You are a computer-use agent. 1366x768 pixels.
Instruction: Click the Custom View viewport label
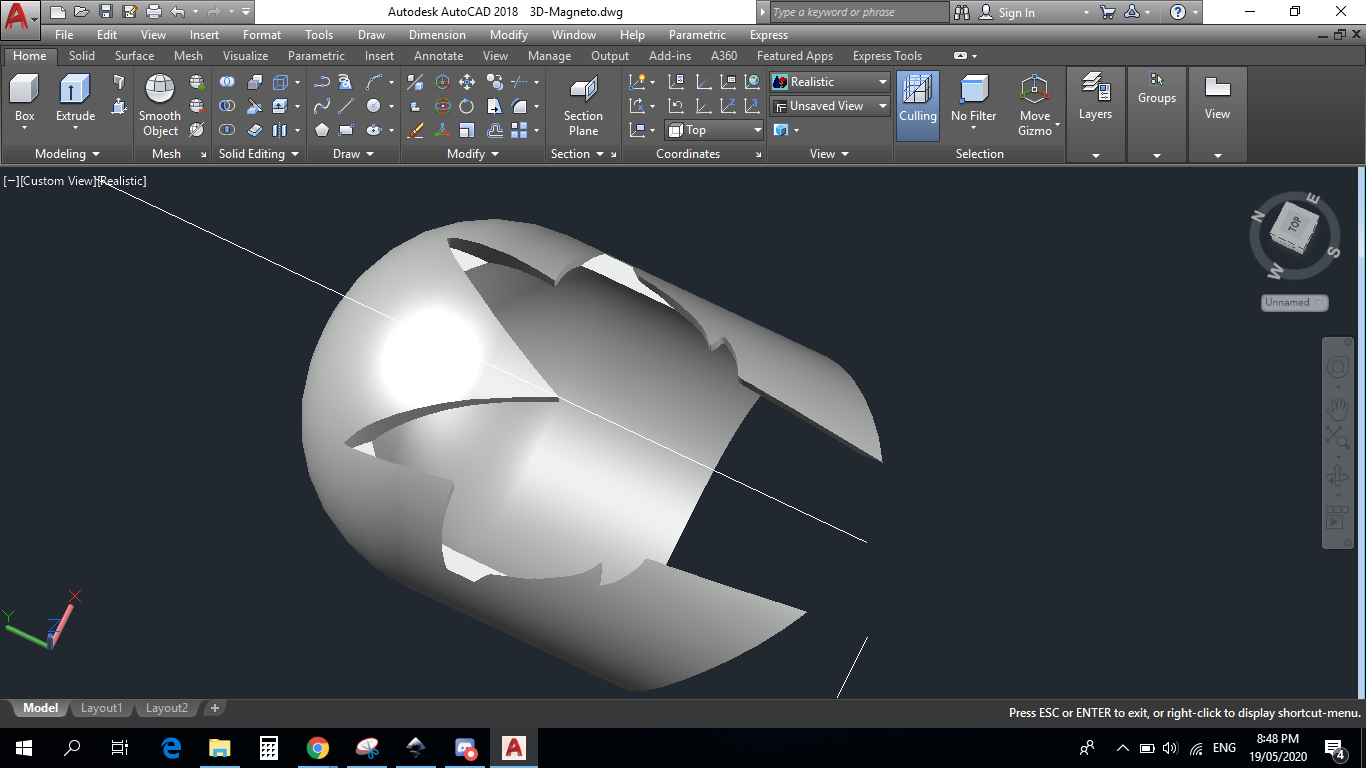(x=58, y=181)
